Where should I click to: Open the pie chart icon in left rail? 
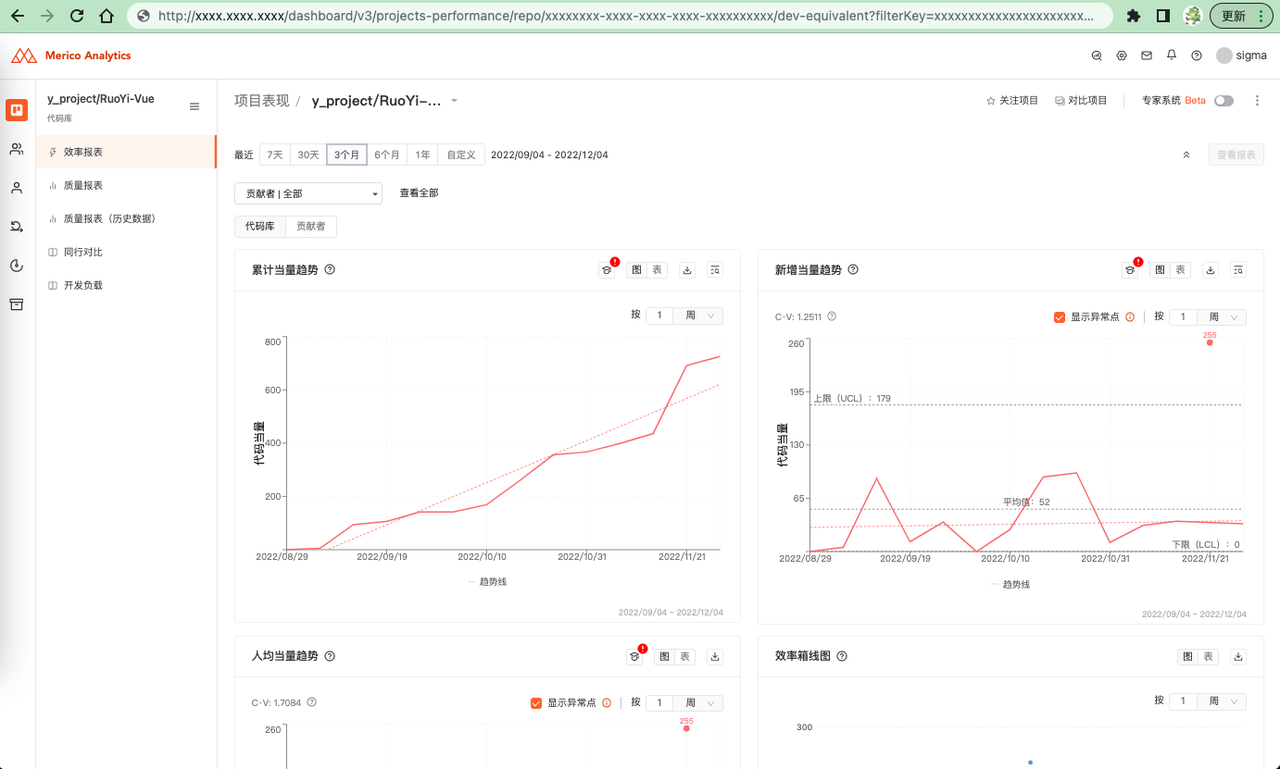tap(17, 266)
